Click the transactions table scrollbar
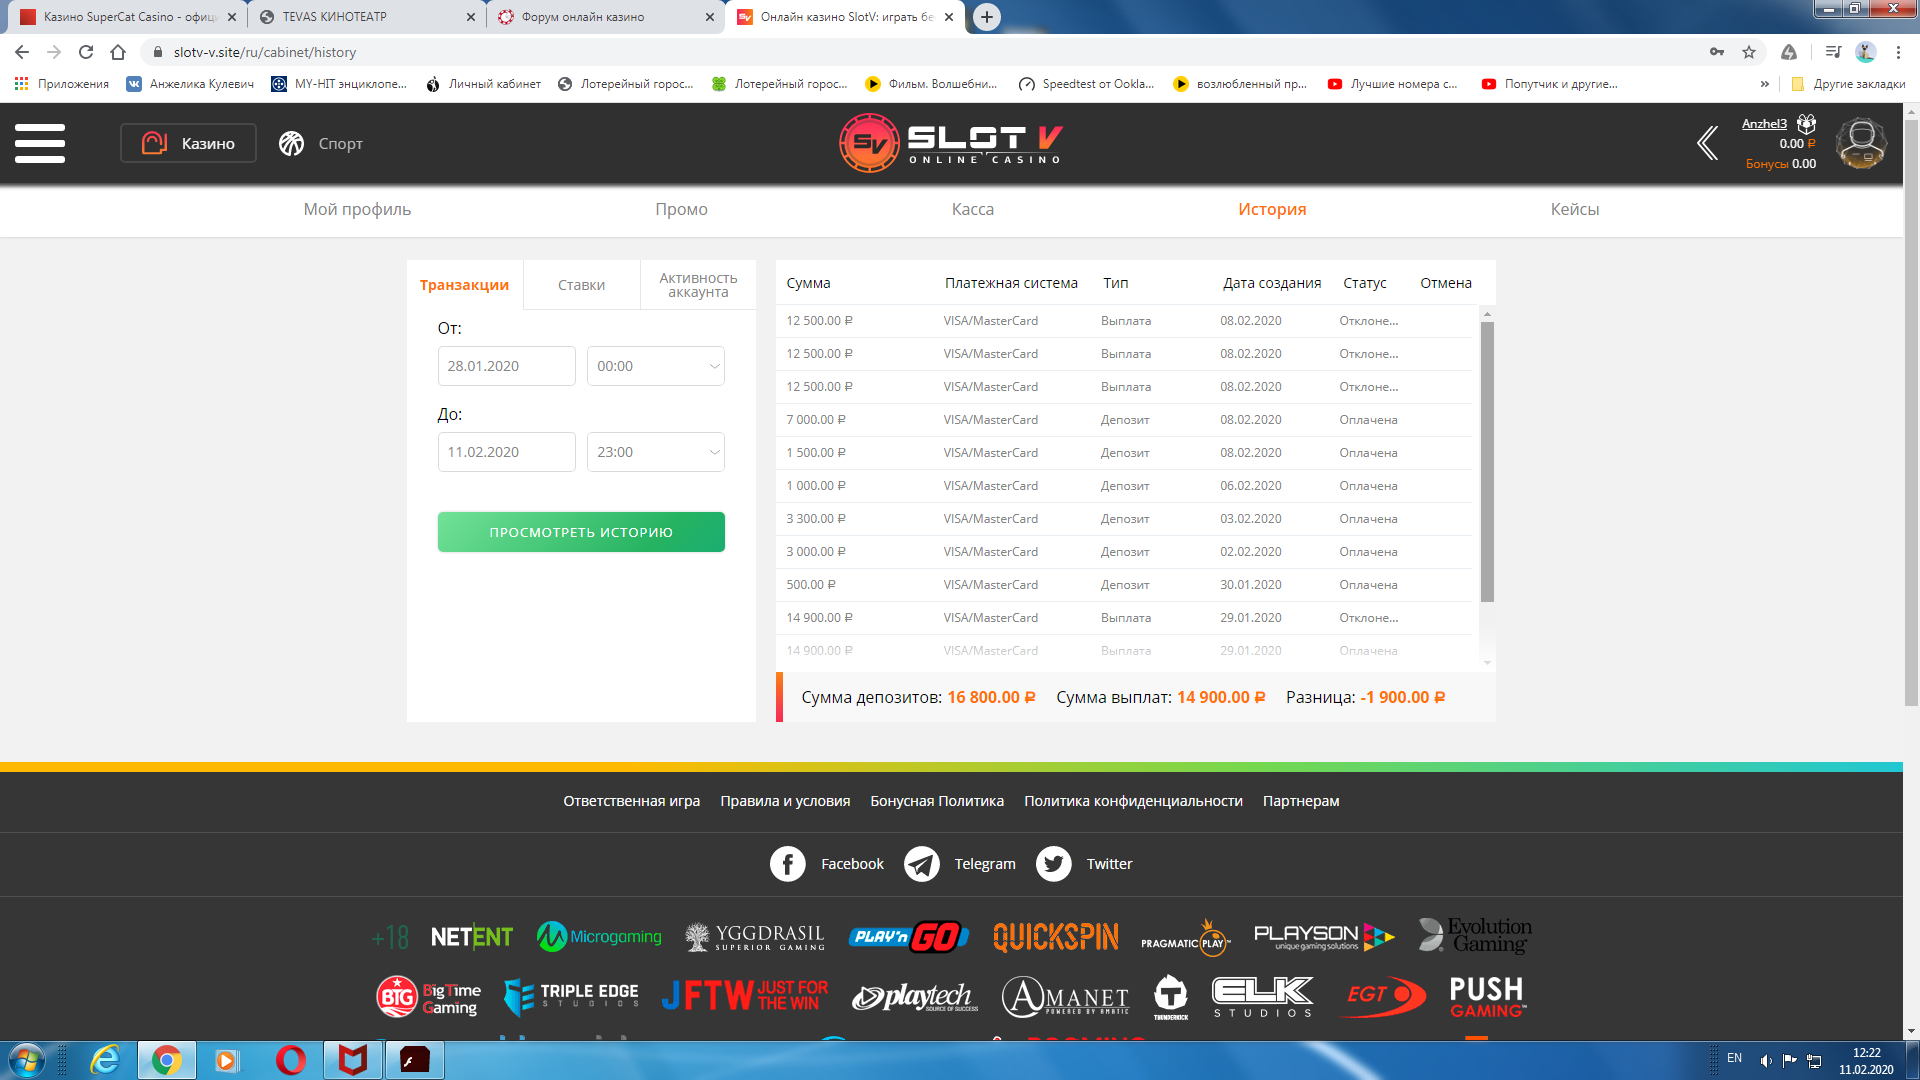 (1487, 460)
